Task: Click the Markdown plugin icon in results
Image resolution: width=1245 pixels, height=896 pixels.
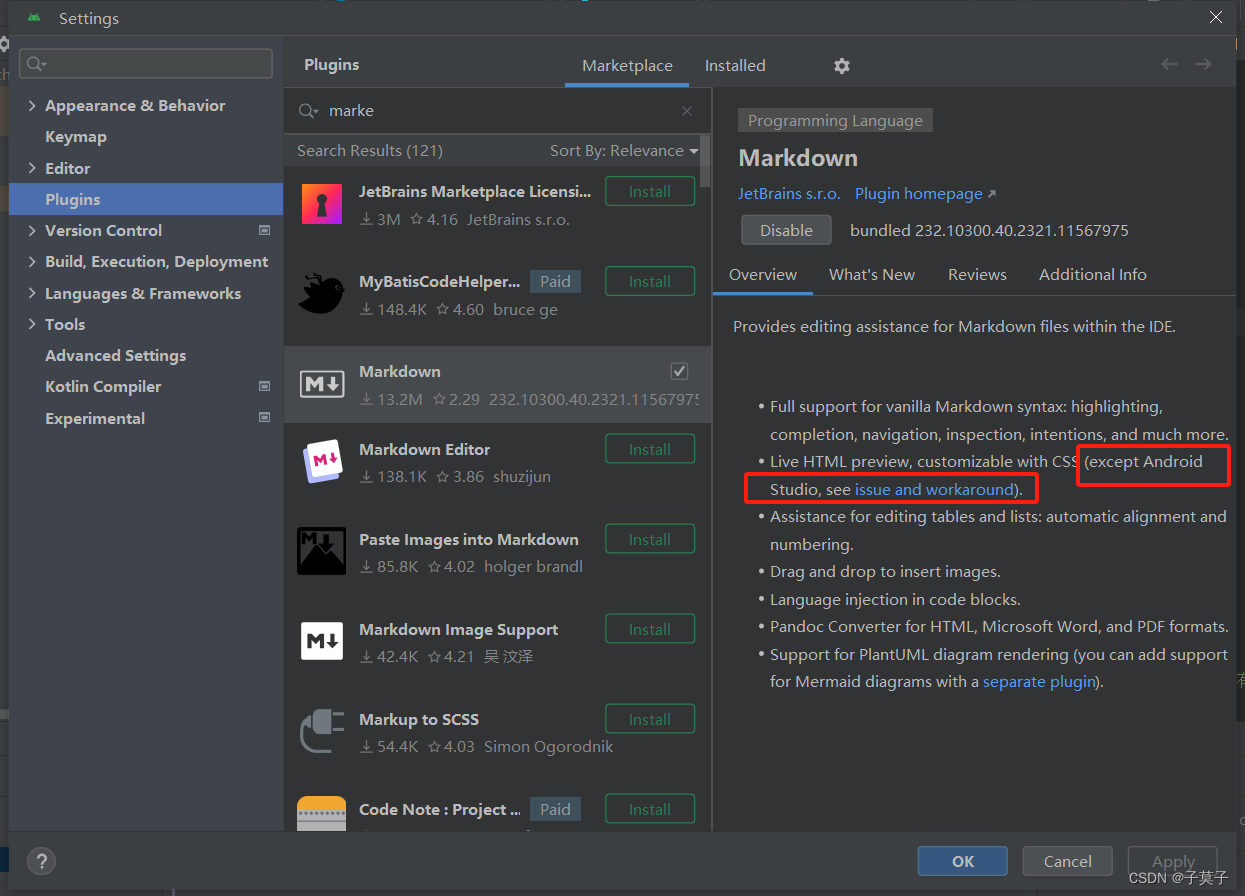Action: click(x=321, y=383)
